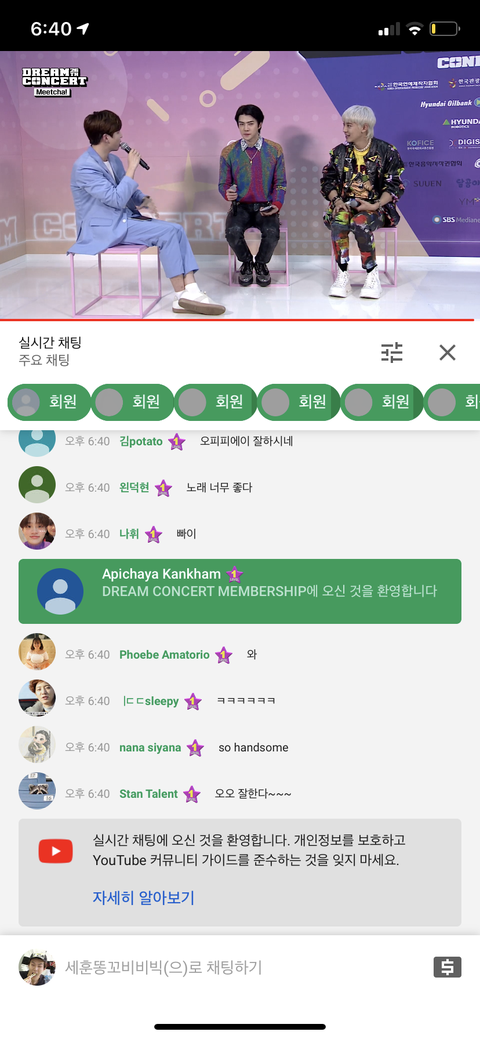
Task: Tap the ㅣㄷㄷsleepy username
Action: 151,701
